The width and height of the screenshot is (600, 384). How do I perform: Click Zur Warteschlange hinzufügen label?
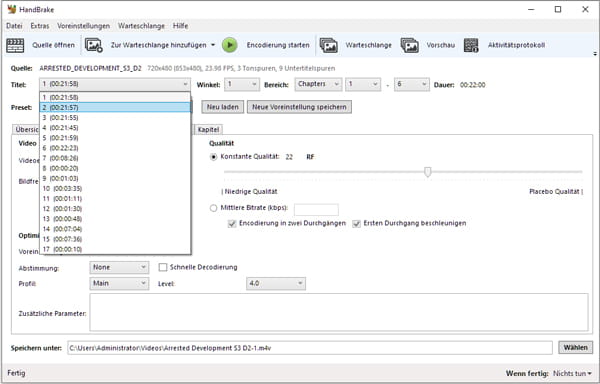click(158, 45)
